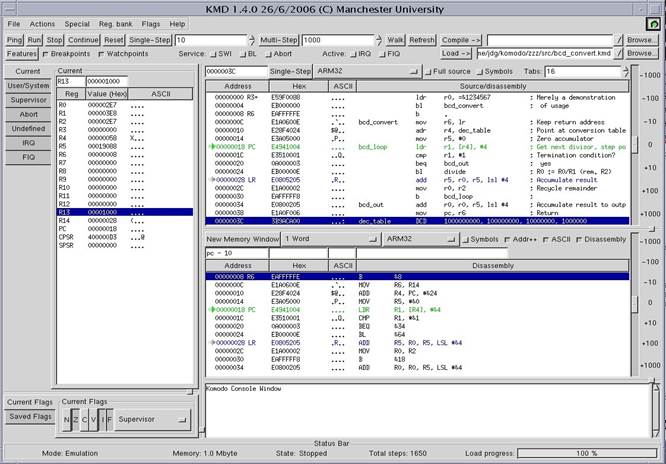This screenshot has height=464, width=666.
Task: Switch to the IRQ register bank tab
Action: point(28,143)
